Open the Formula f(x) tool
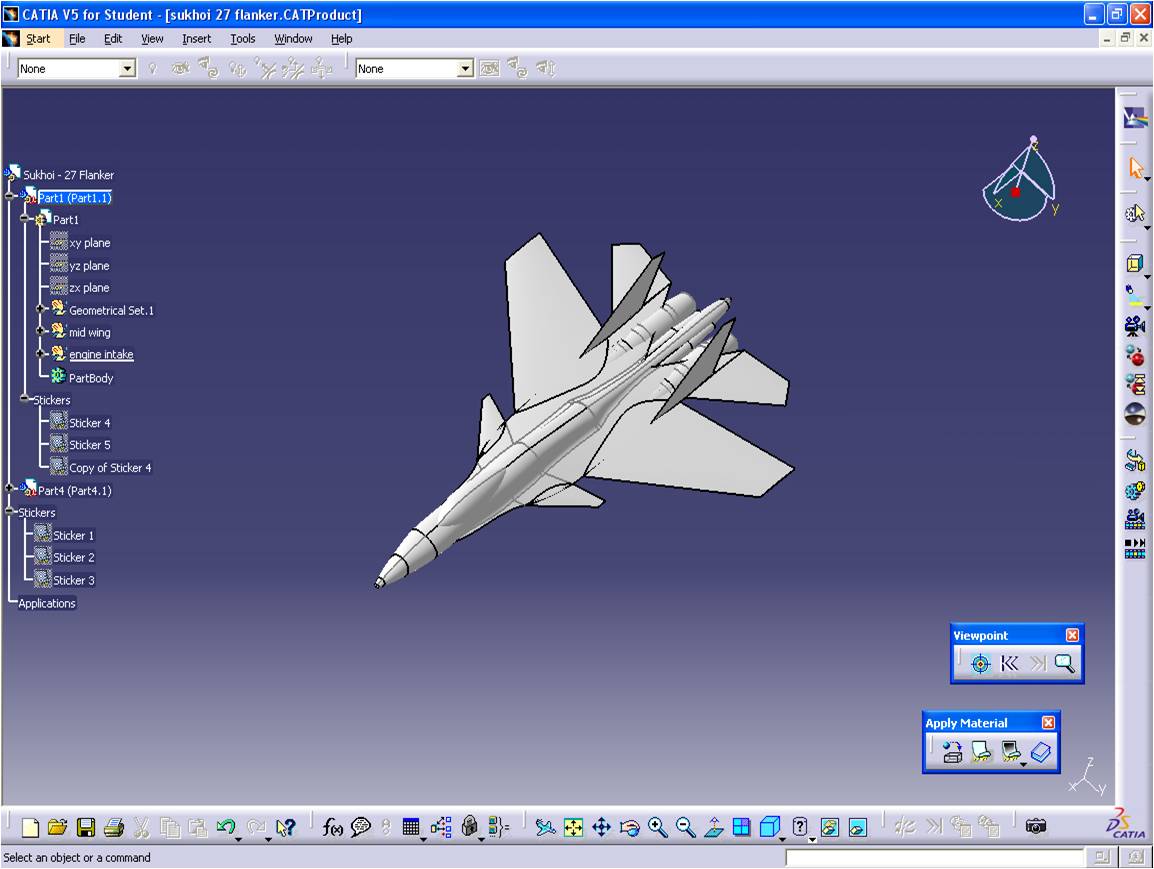The height and width of the screenshot is (869, 1154). coord(332,827)
